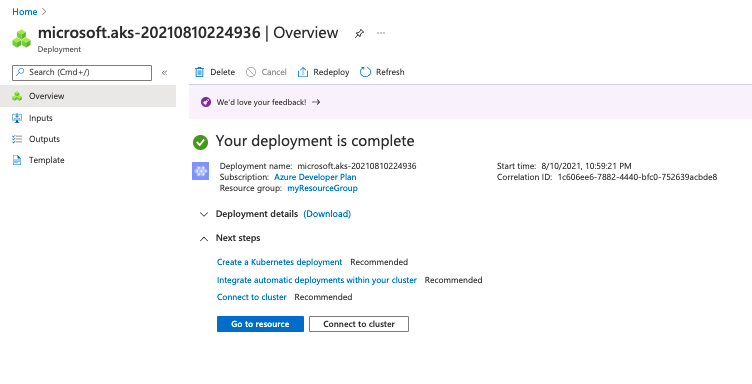This screenshot has height=384, width=752.
Task: Open the more options ellipsis menu
Action: click(381, 33)
